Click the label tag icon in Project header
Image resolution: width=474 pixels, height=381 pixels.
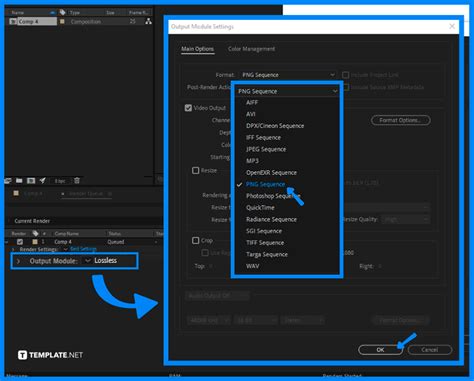pyautogui.click(x=62, y=12)
